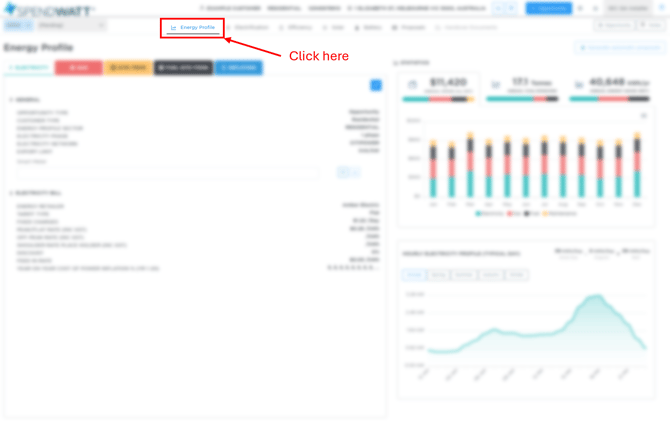Click the progress bar under cost card

[x=440, y=99]
